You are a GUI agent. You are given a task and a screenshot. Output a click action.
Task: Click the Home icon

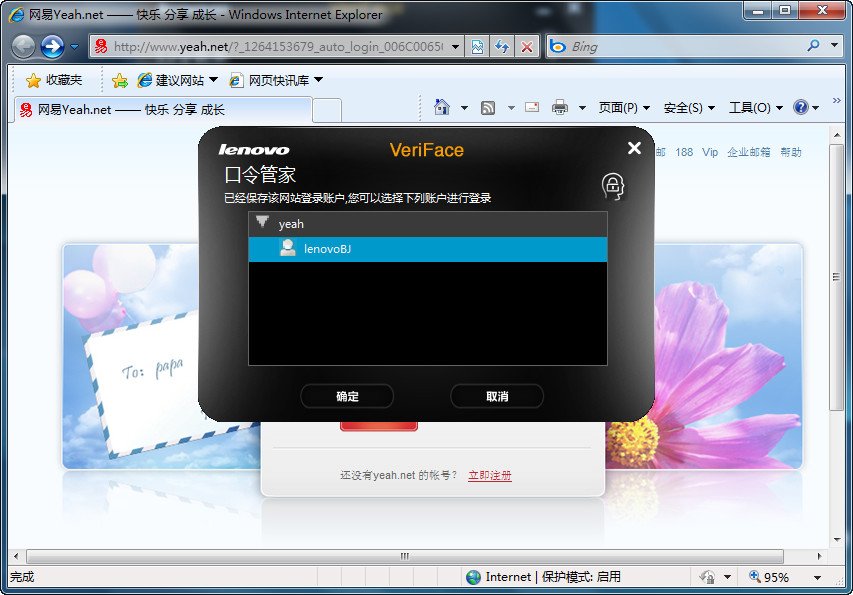point(441,106)
